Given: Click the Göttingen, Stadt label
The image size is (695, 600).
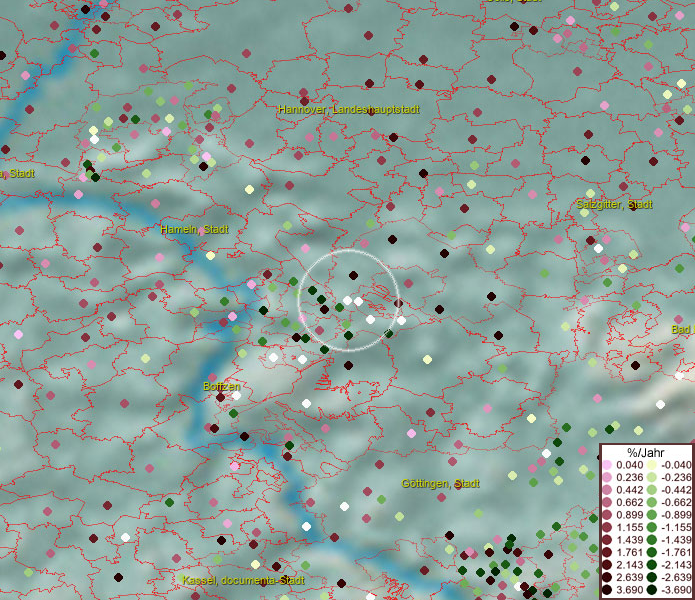Looking at the screenshot, I should click(440, 483).
